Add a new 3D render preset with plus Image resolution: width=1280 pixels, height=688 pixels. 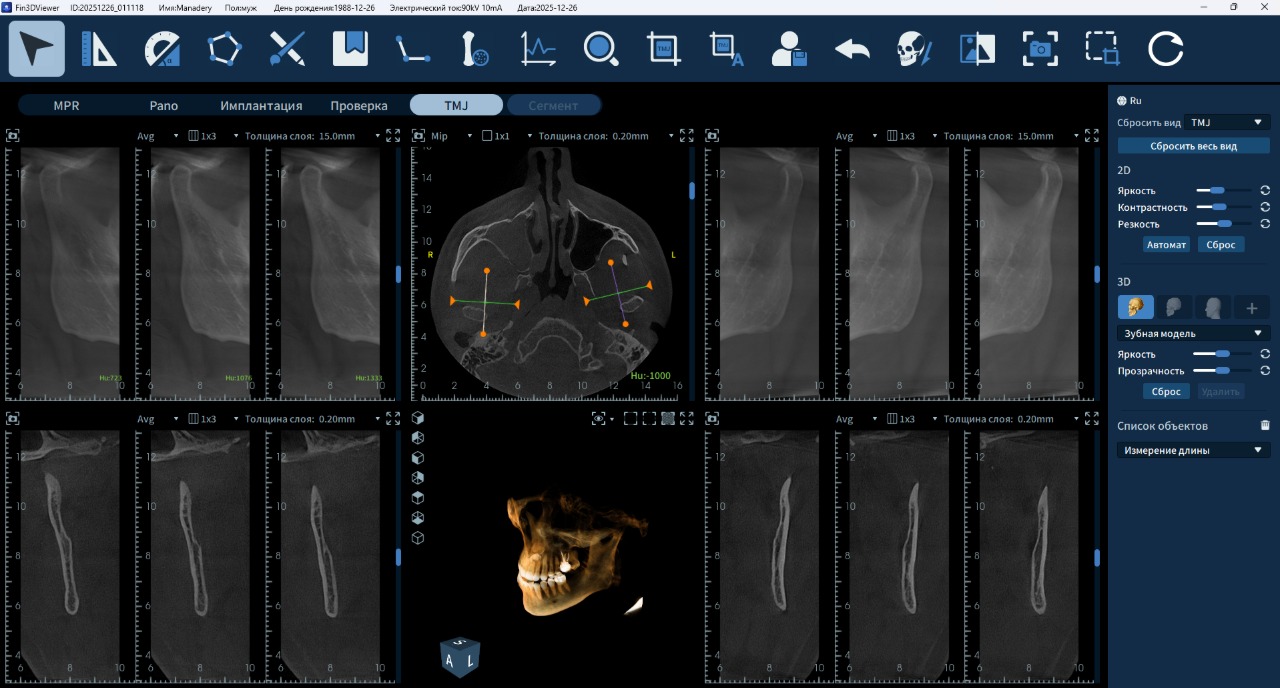point(1252,308)
